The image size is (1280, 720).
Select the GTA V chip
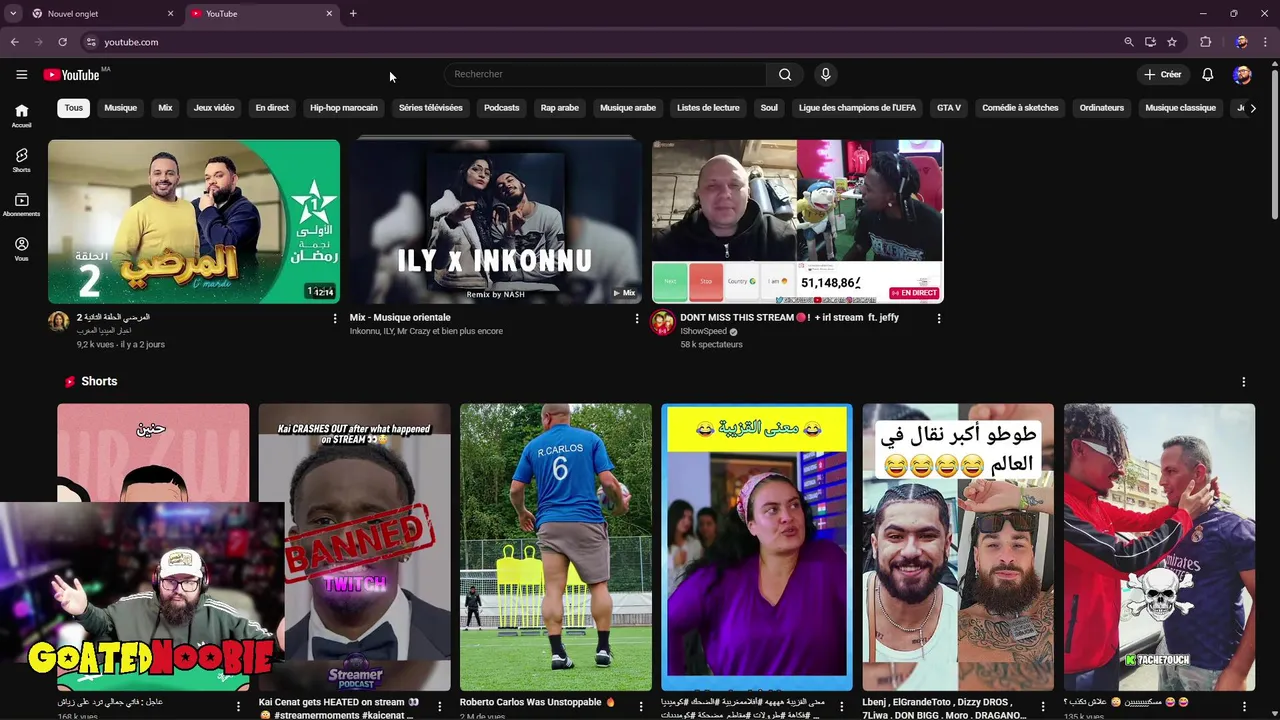[x=949, y=108]
